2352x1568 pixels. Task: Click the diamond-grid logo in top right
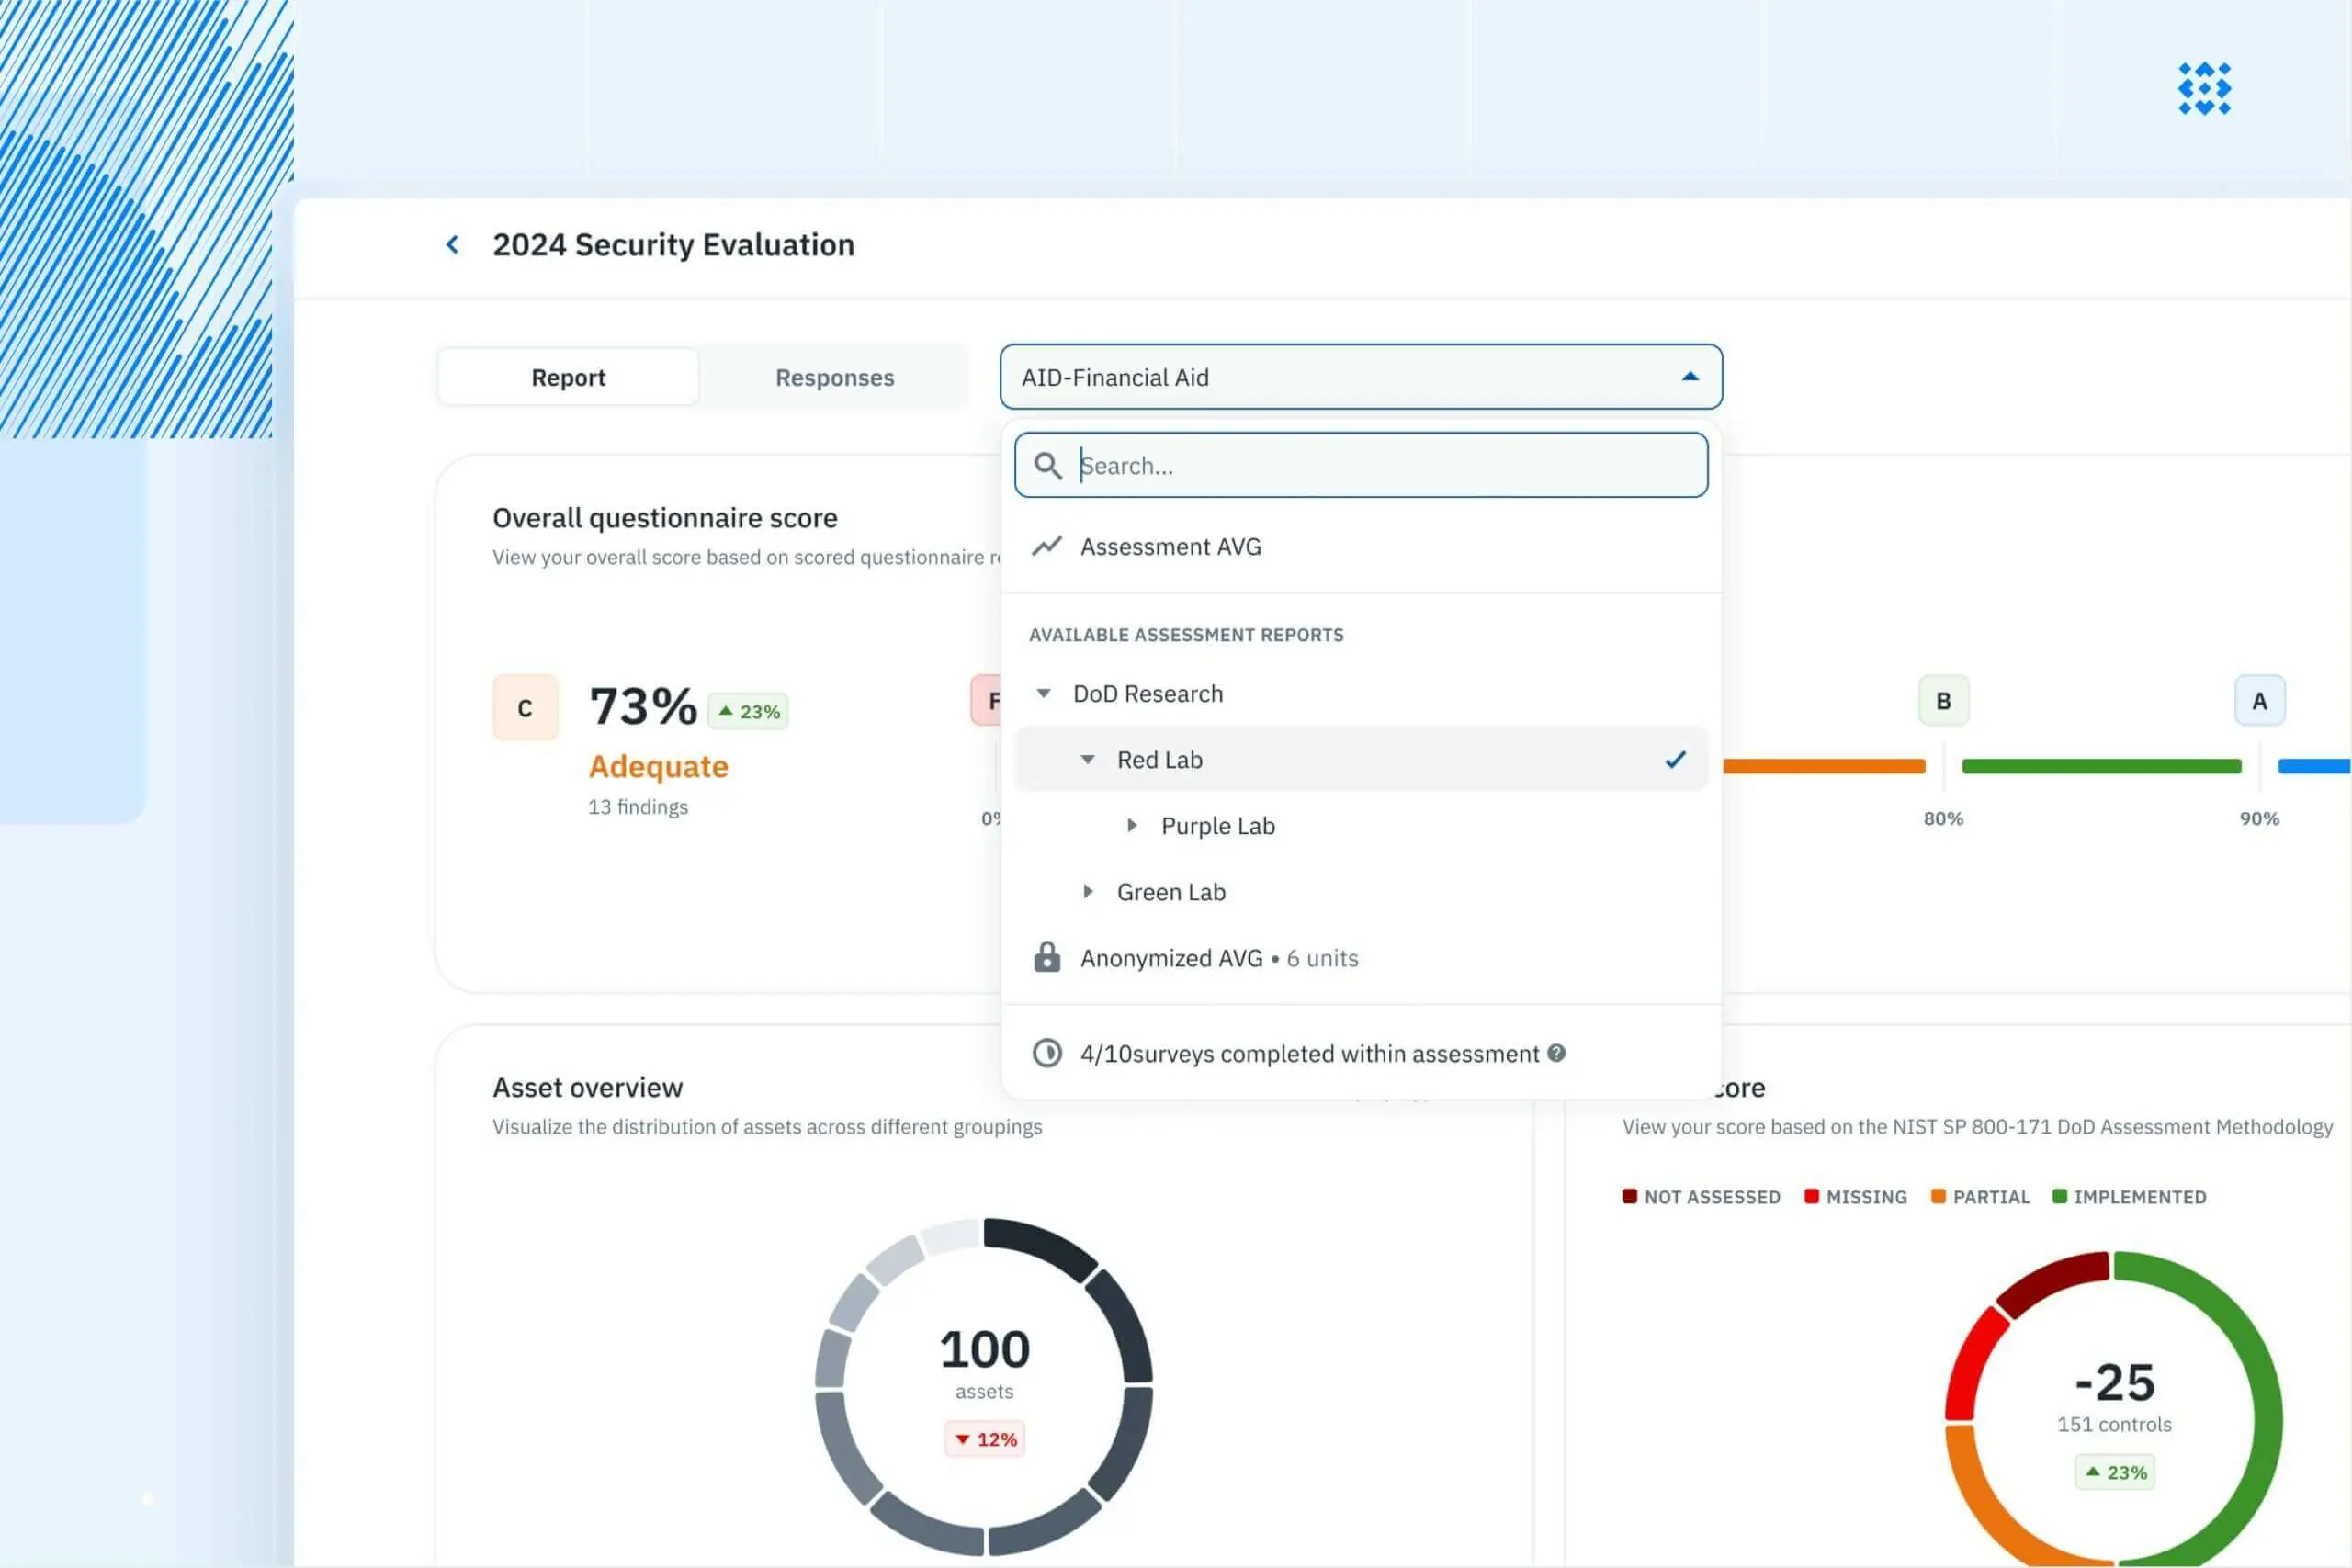point(2203,89)
